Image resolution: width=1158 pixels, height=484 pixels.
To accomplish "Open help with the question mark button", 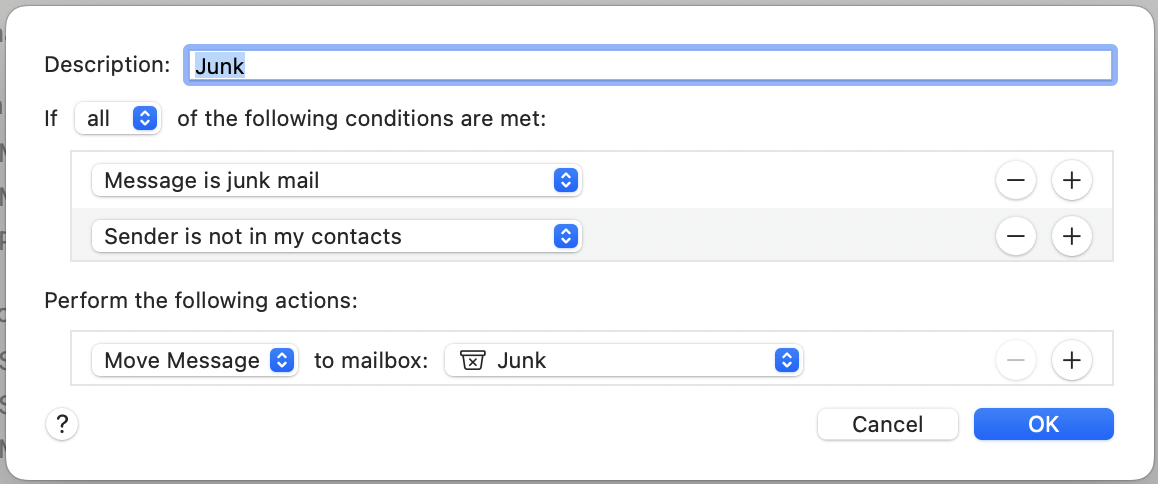I will [x=62, y=424].
